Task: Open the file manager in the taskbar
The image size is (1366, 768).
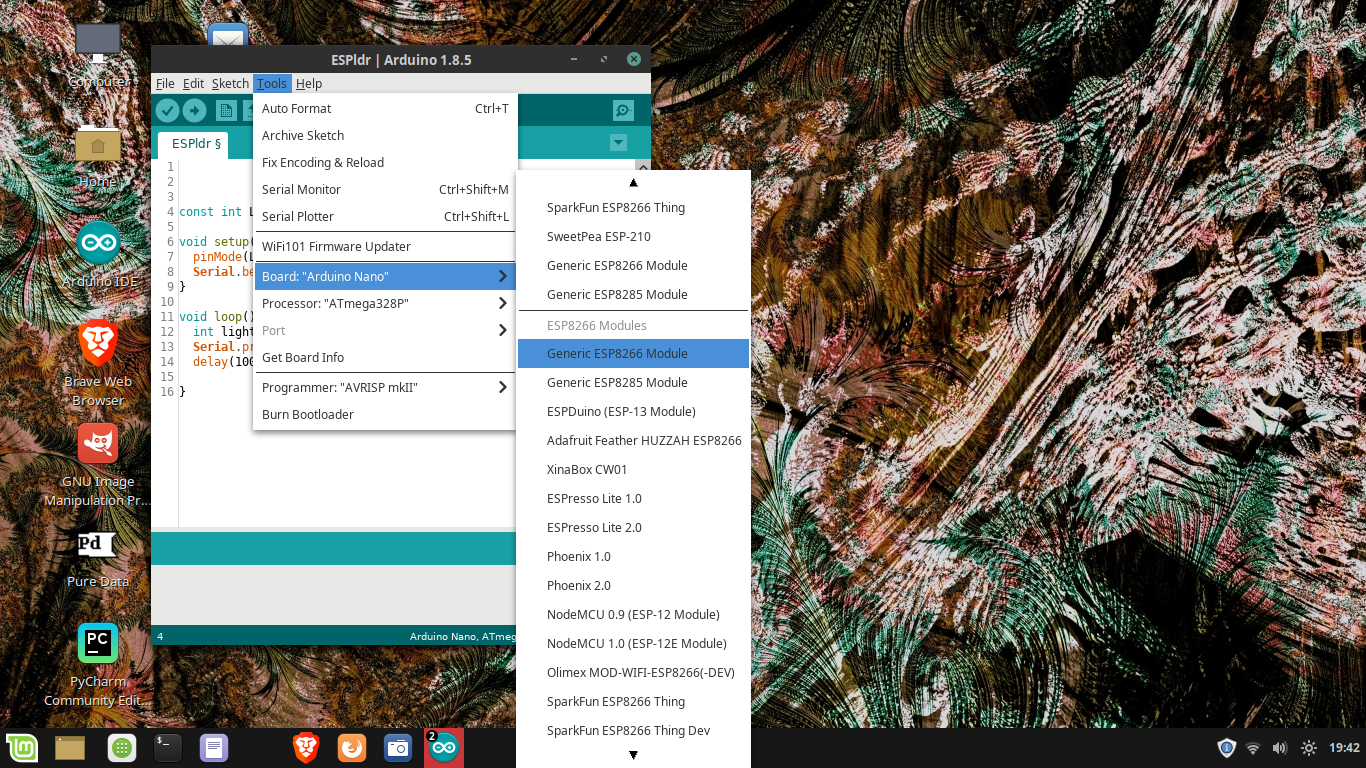Action: pyautogui.click(x=70, y=747)
